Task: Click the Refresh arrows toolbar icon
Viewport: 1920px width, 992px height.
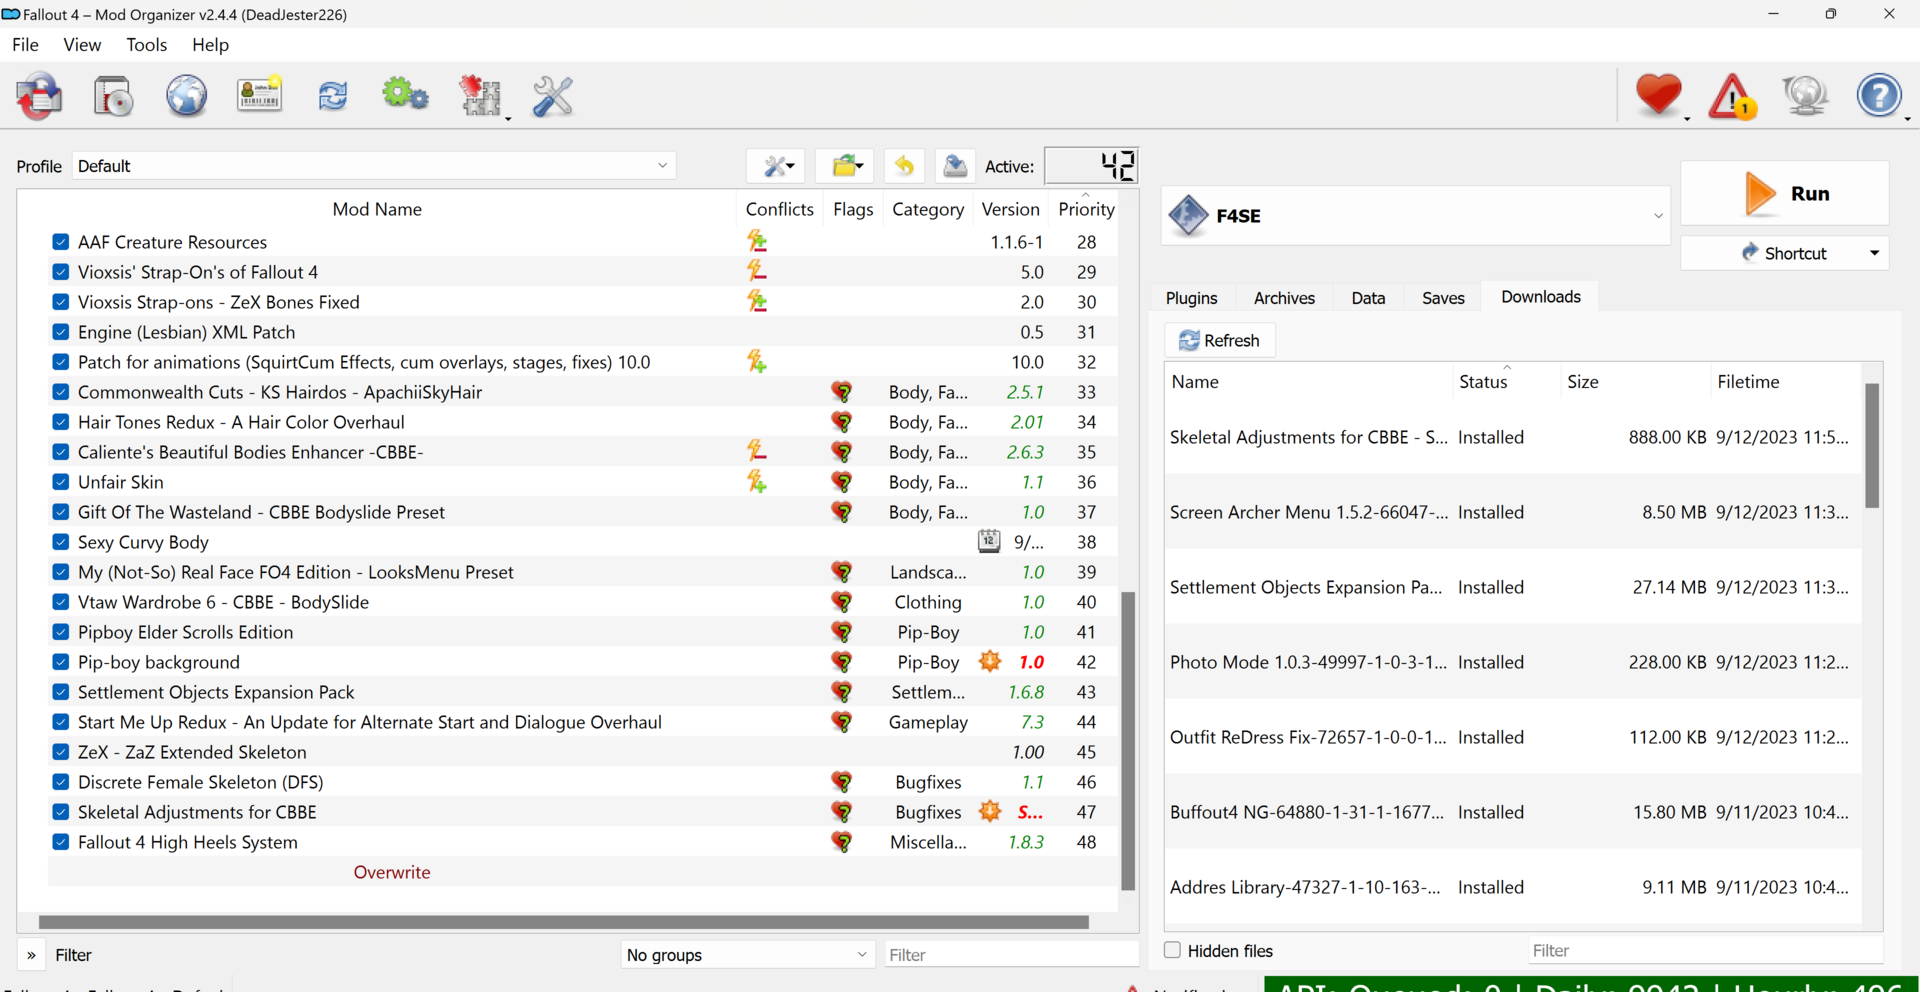Action: pos(332,96)
